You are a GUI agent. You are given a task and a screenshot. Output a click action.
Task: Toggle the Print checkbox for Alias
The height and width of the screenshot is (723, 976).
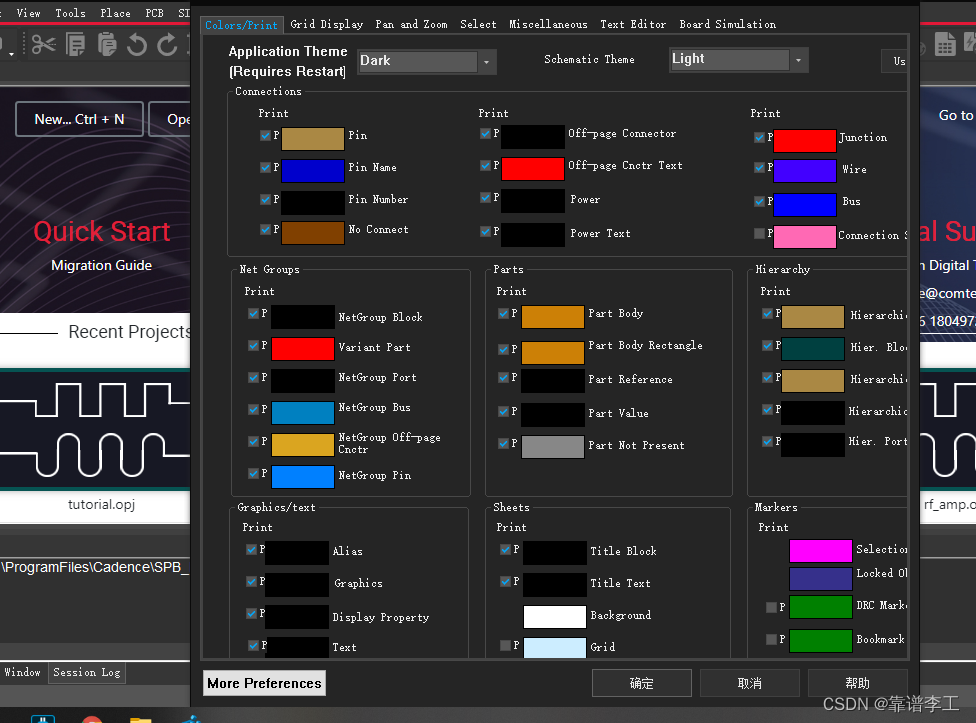251,549
